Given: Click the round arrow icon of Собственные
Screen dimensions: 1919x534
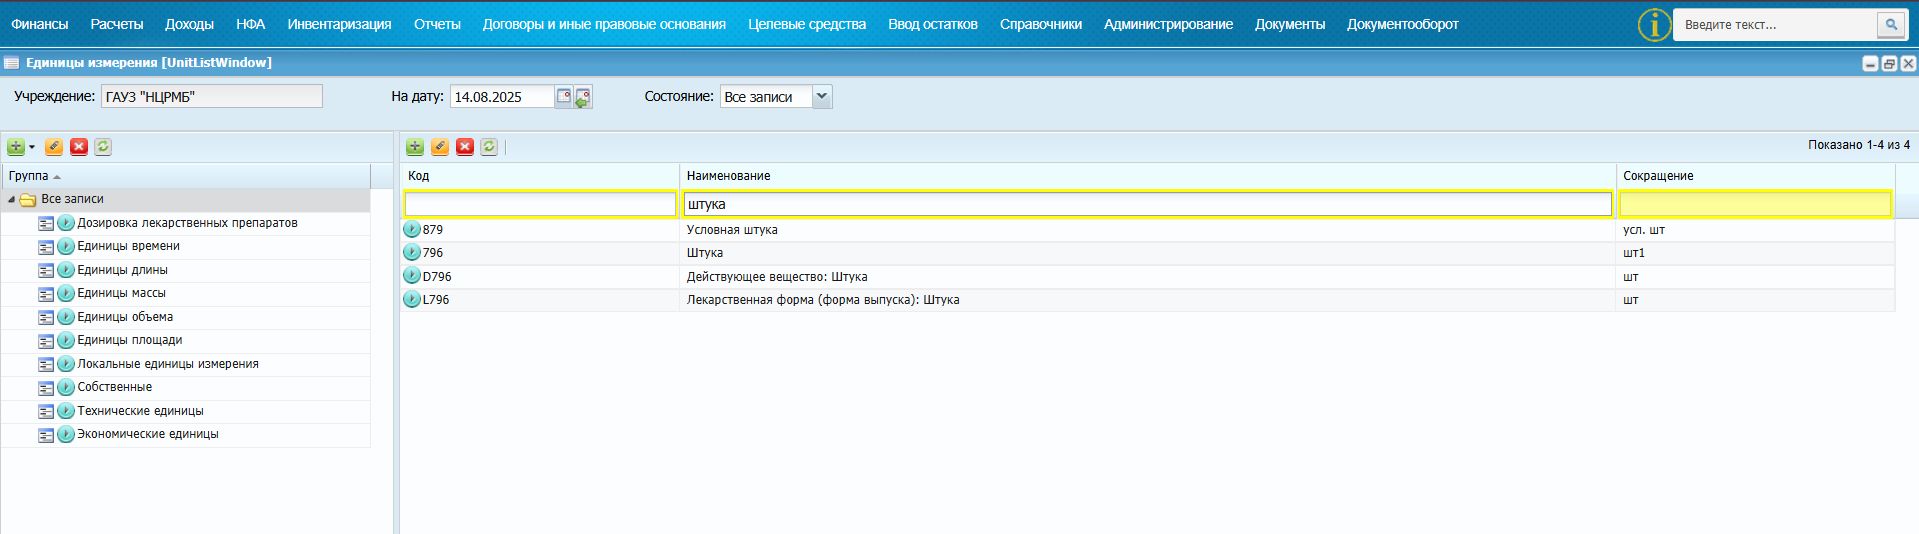Looking at the screenshot, I should coord(66,388).
